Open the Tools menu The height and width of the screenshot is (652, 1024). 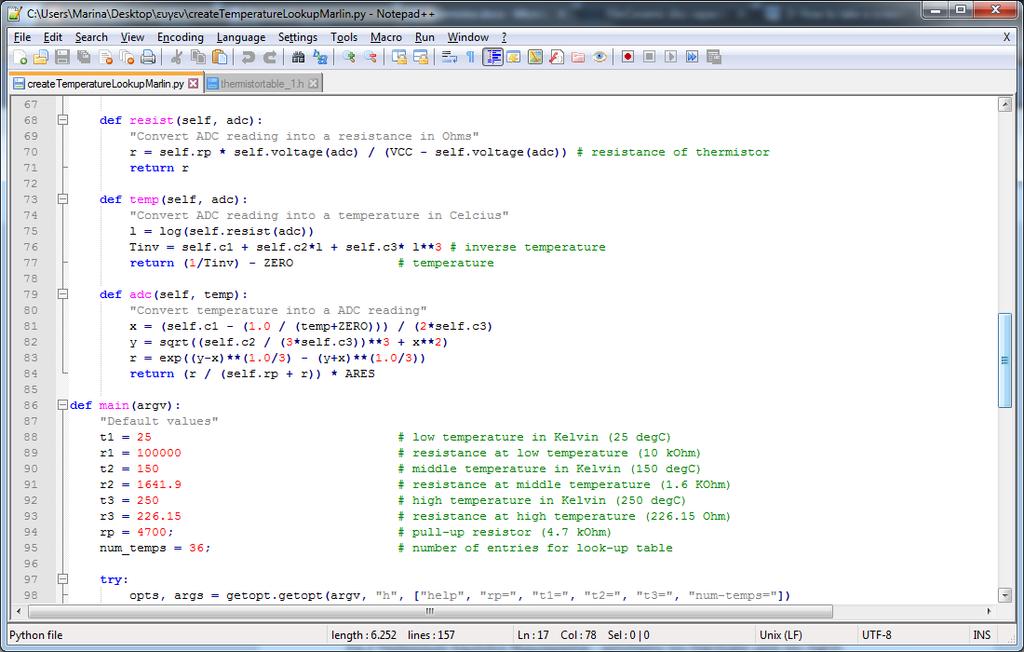tap(344, 37)
